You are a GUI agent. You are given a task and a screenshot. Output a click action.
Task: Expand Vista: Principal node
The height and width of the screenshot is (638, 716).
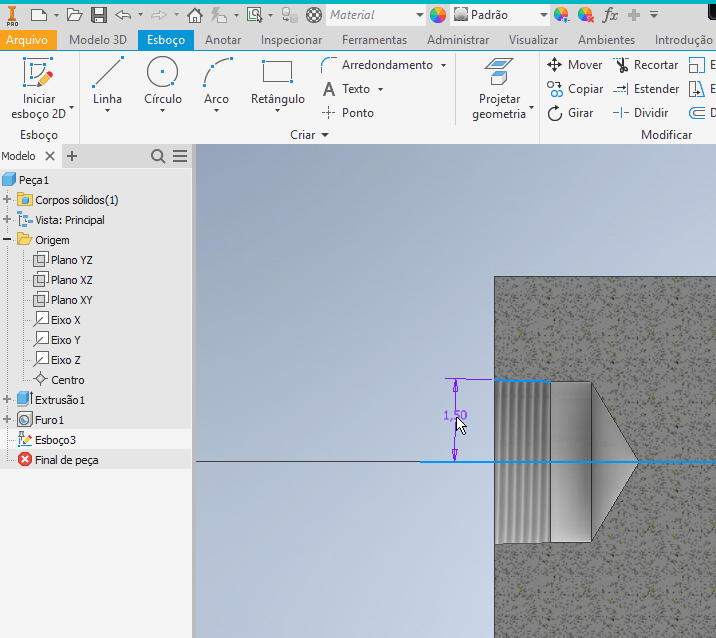coord(7,219)
